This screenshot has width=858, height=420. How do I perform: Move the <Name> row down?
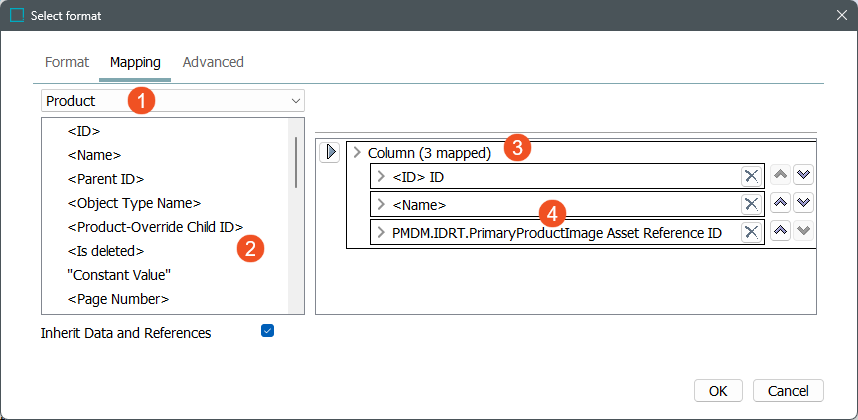pos(802,203)
